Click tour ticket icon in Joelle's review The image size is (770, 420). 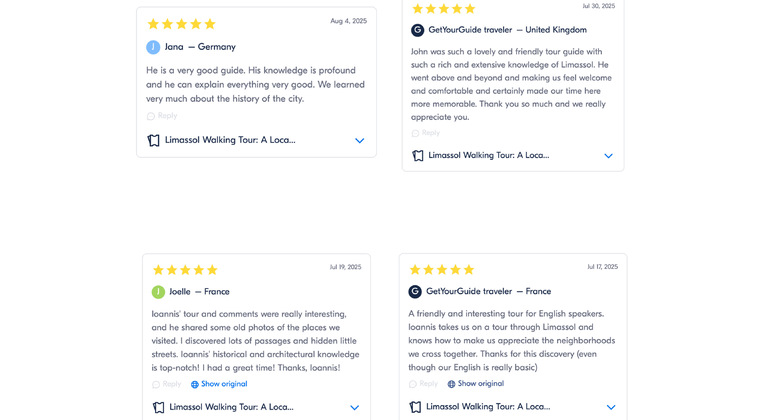click(158, 407)
